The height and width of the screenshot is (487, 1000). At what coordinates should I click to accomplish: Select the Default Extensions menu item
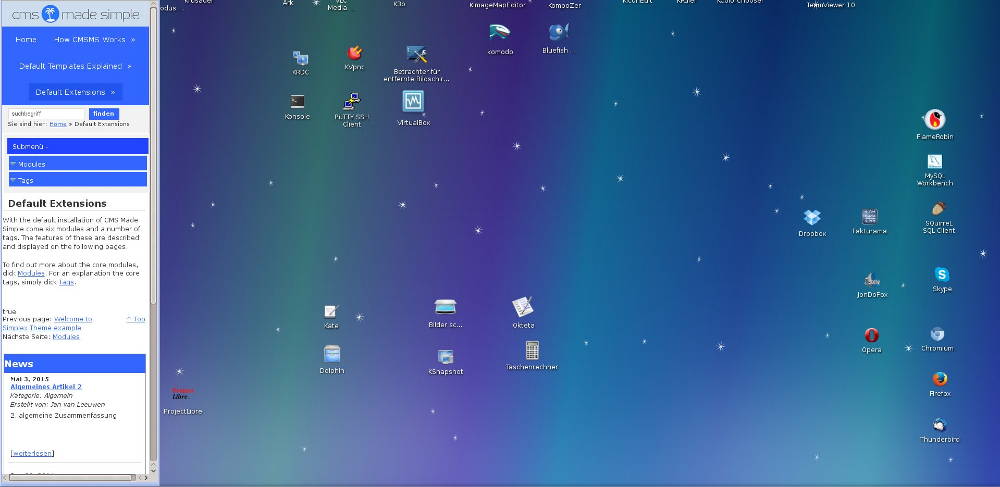(x=75, y=92)
